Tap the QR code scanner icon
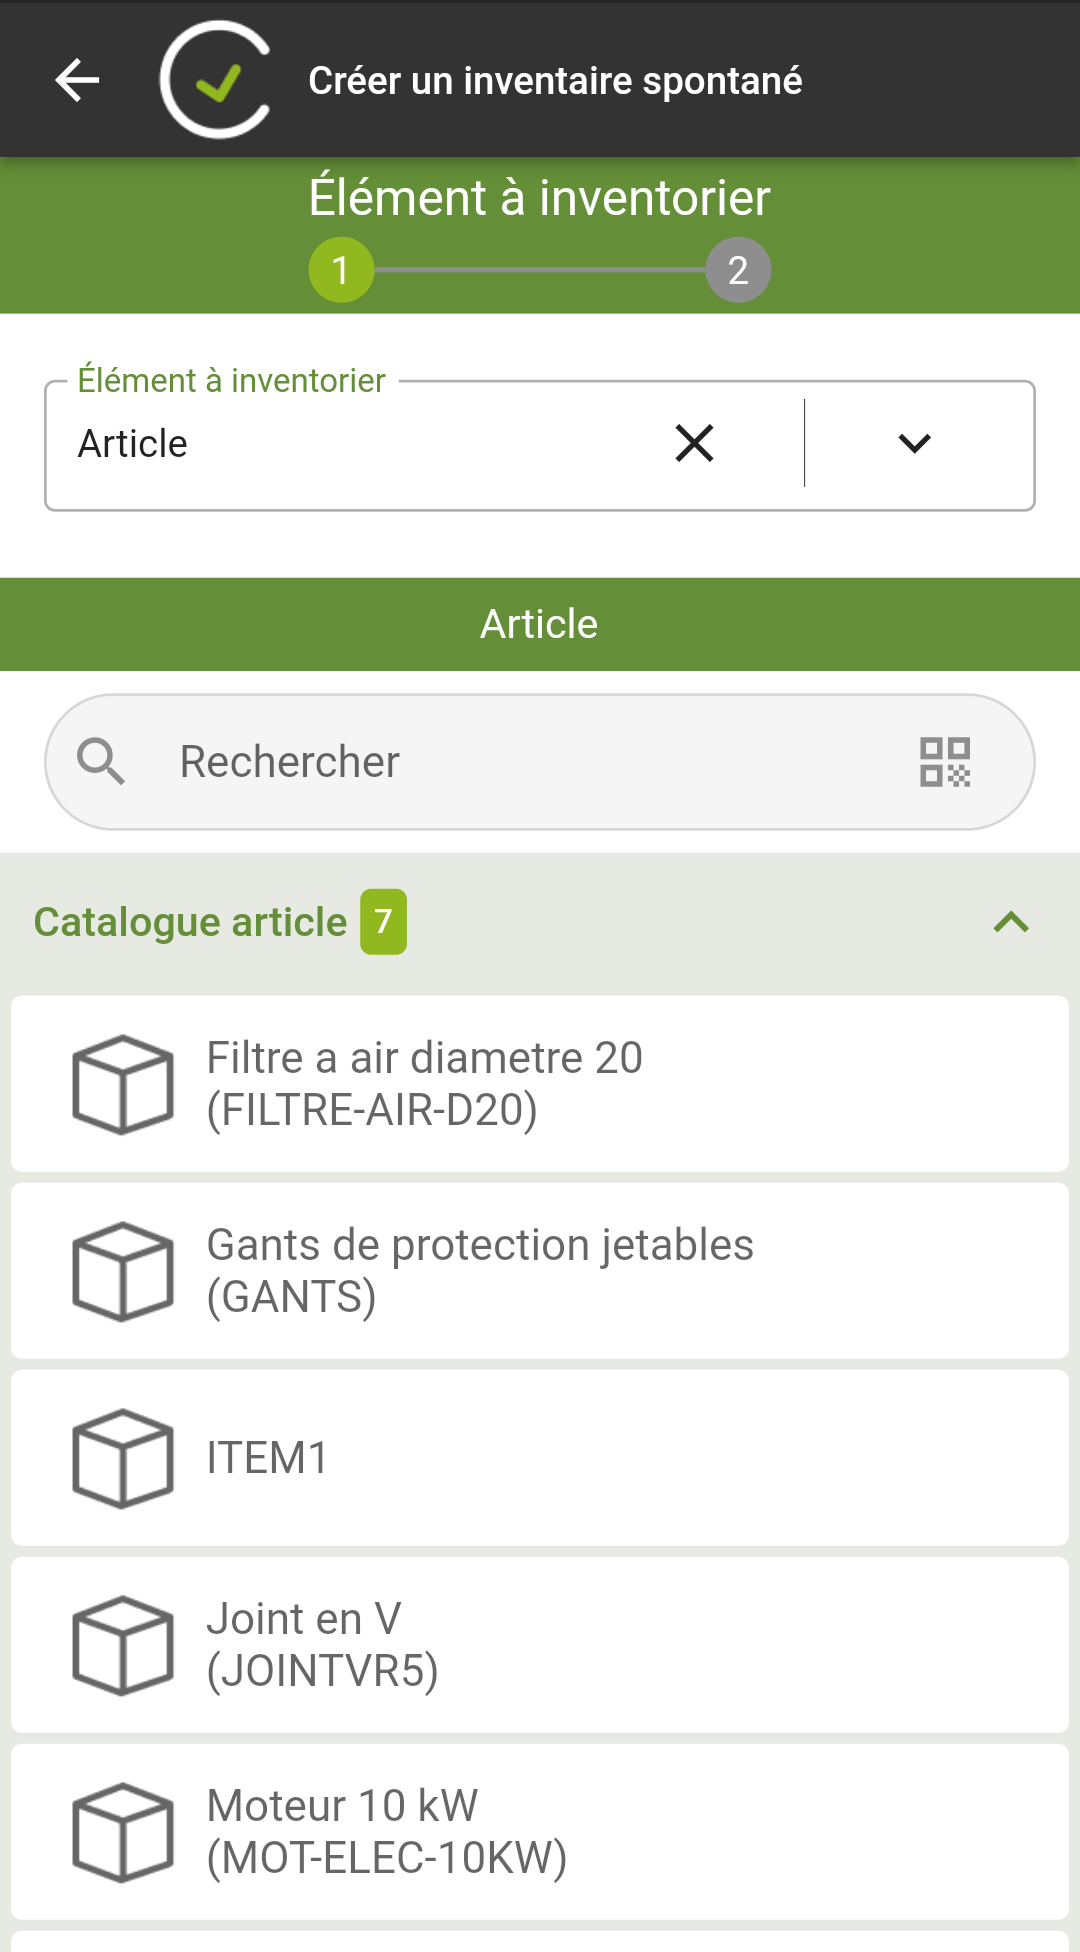 click(x=945, y=762)
